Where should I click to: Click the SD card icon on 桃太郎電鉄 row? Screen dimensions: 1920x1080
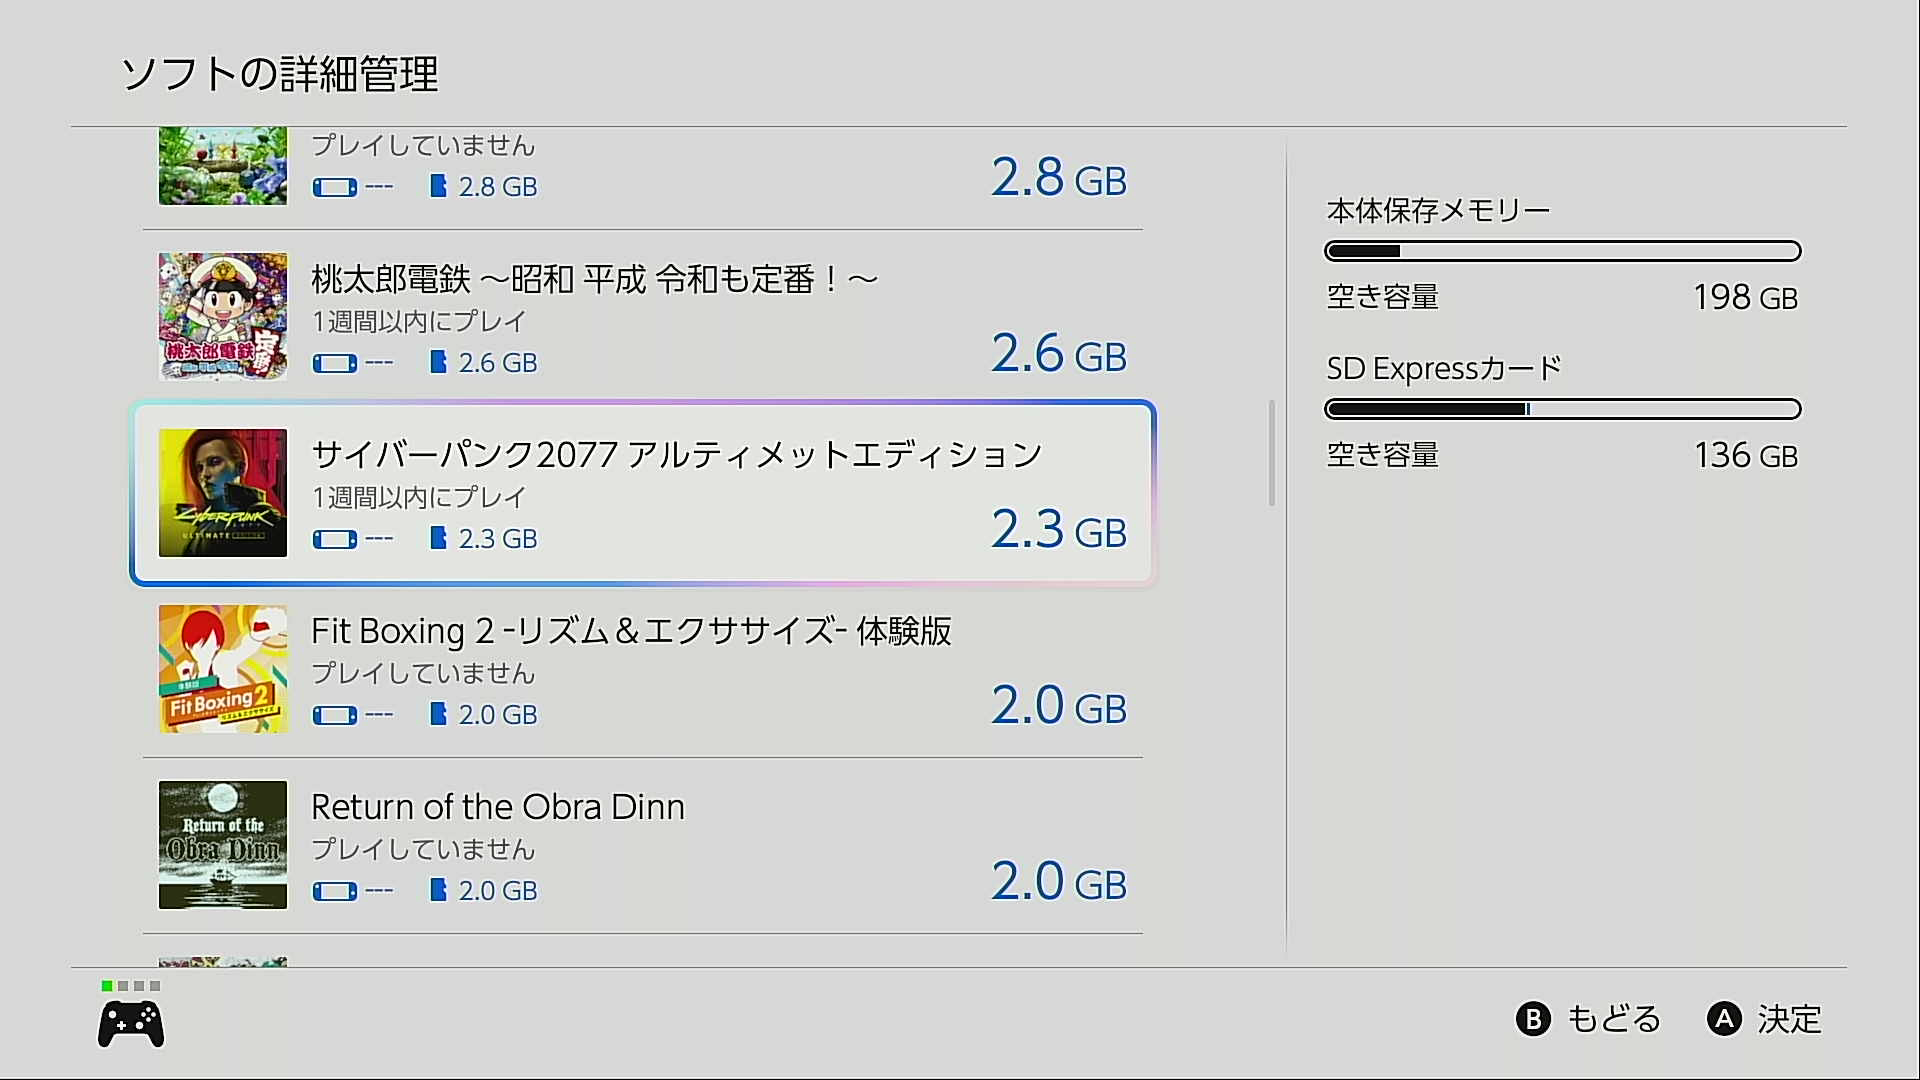click(x=438, y=362)
